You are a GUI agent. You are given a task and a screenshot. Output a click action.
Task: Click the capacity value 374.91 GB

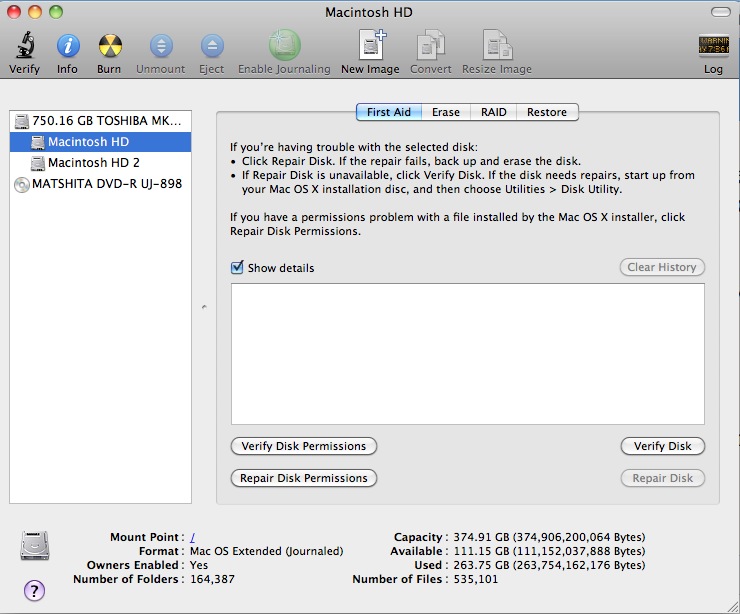click(481, 537)
